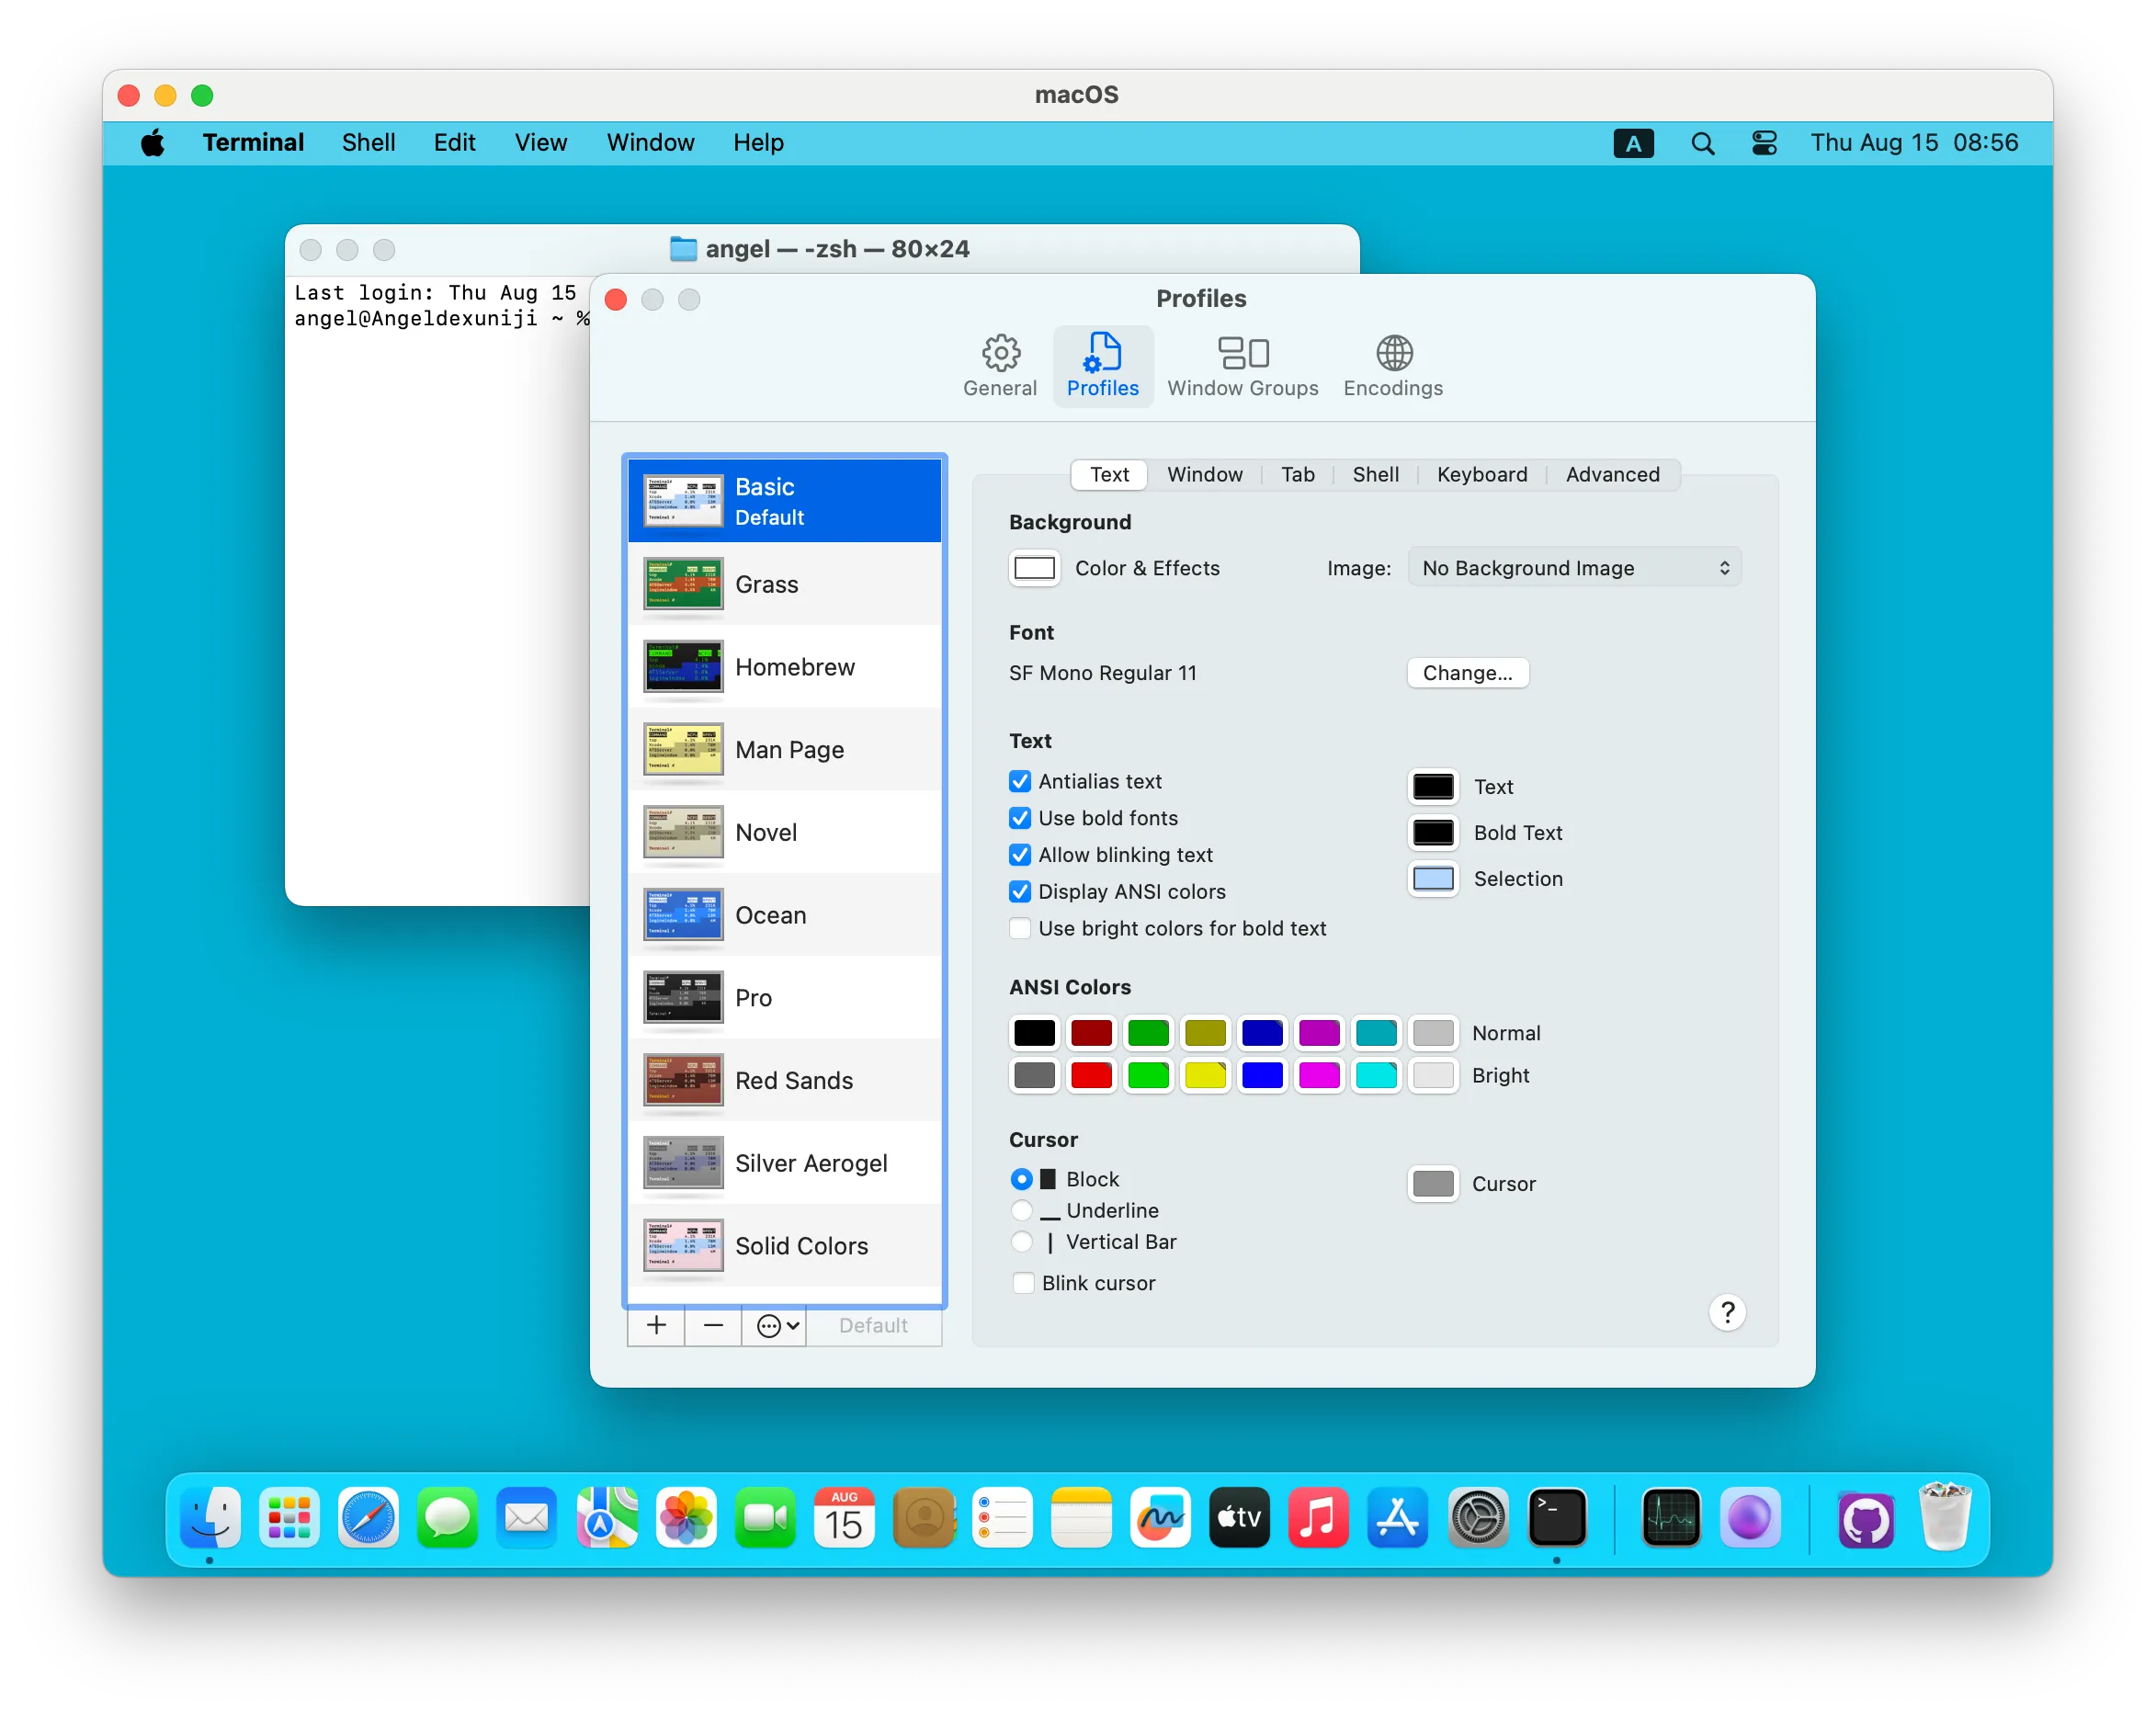The image size is (2156, 1713).
Task: Expand the profile actions ellipsis menu
Action: (777, 1325)
